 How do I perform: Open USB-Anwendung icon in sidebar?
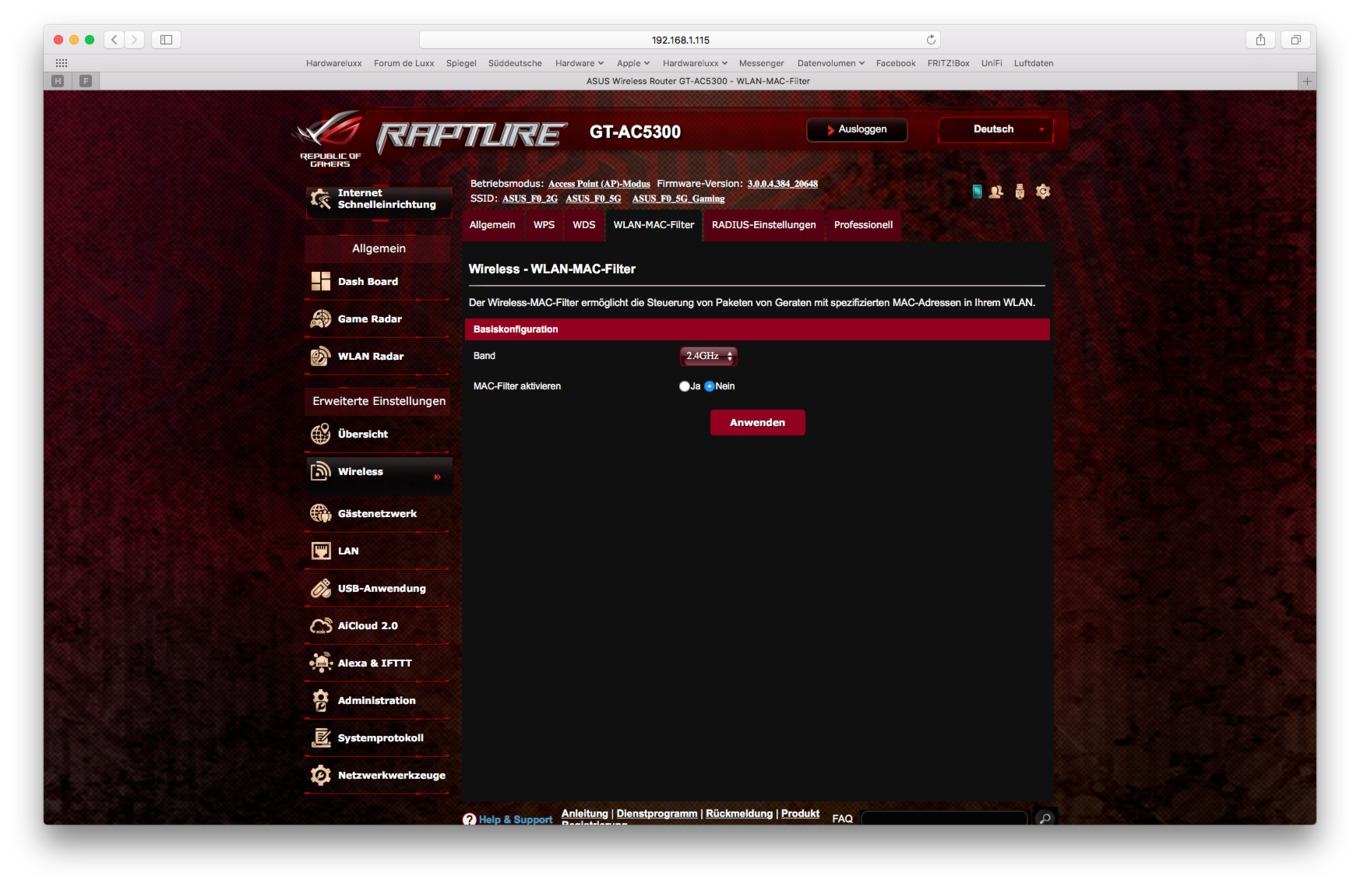coord(321,588)
